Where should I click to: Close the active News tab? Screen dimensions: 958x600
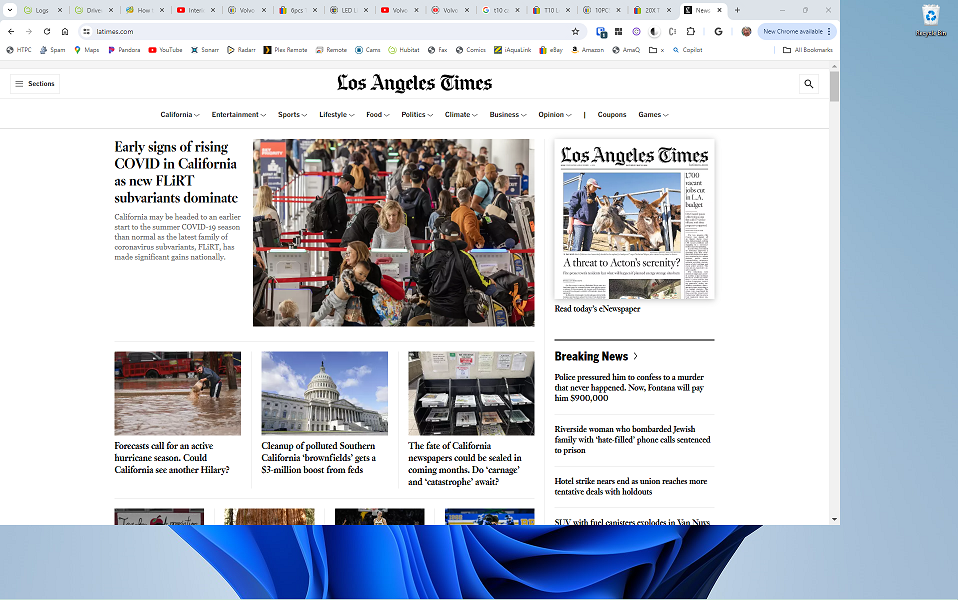pos(719,10)
